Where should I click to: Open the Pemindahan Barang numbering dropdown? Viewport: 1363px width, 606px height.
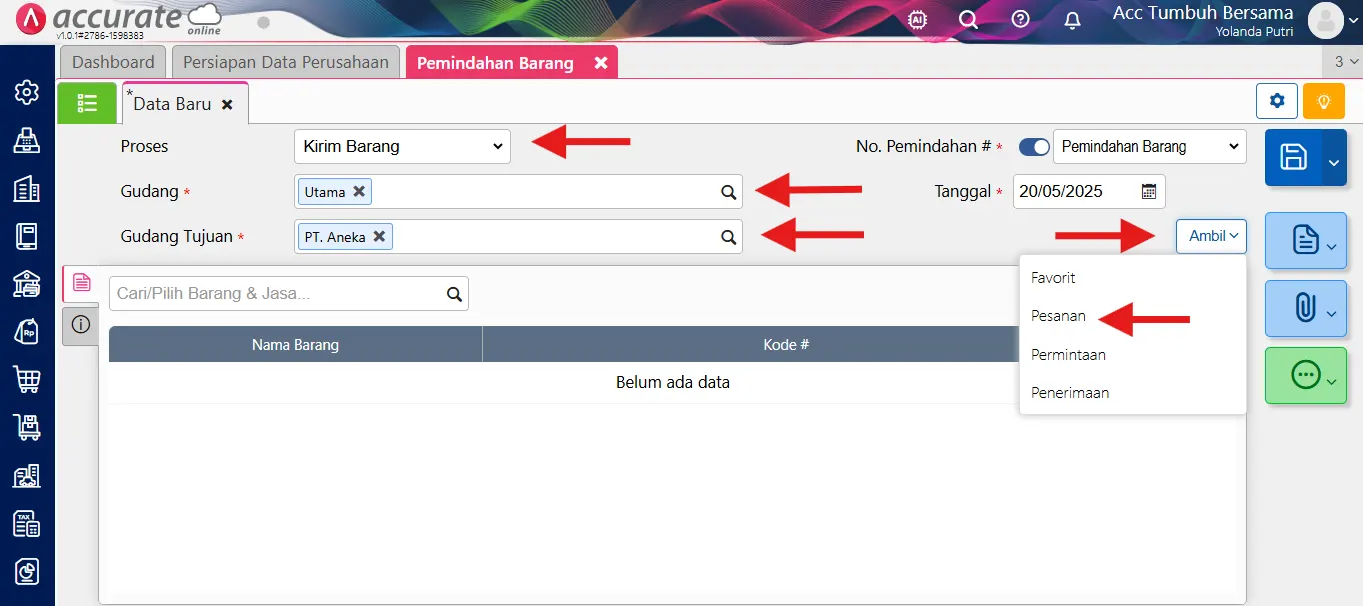(x=1149, y=147)
